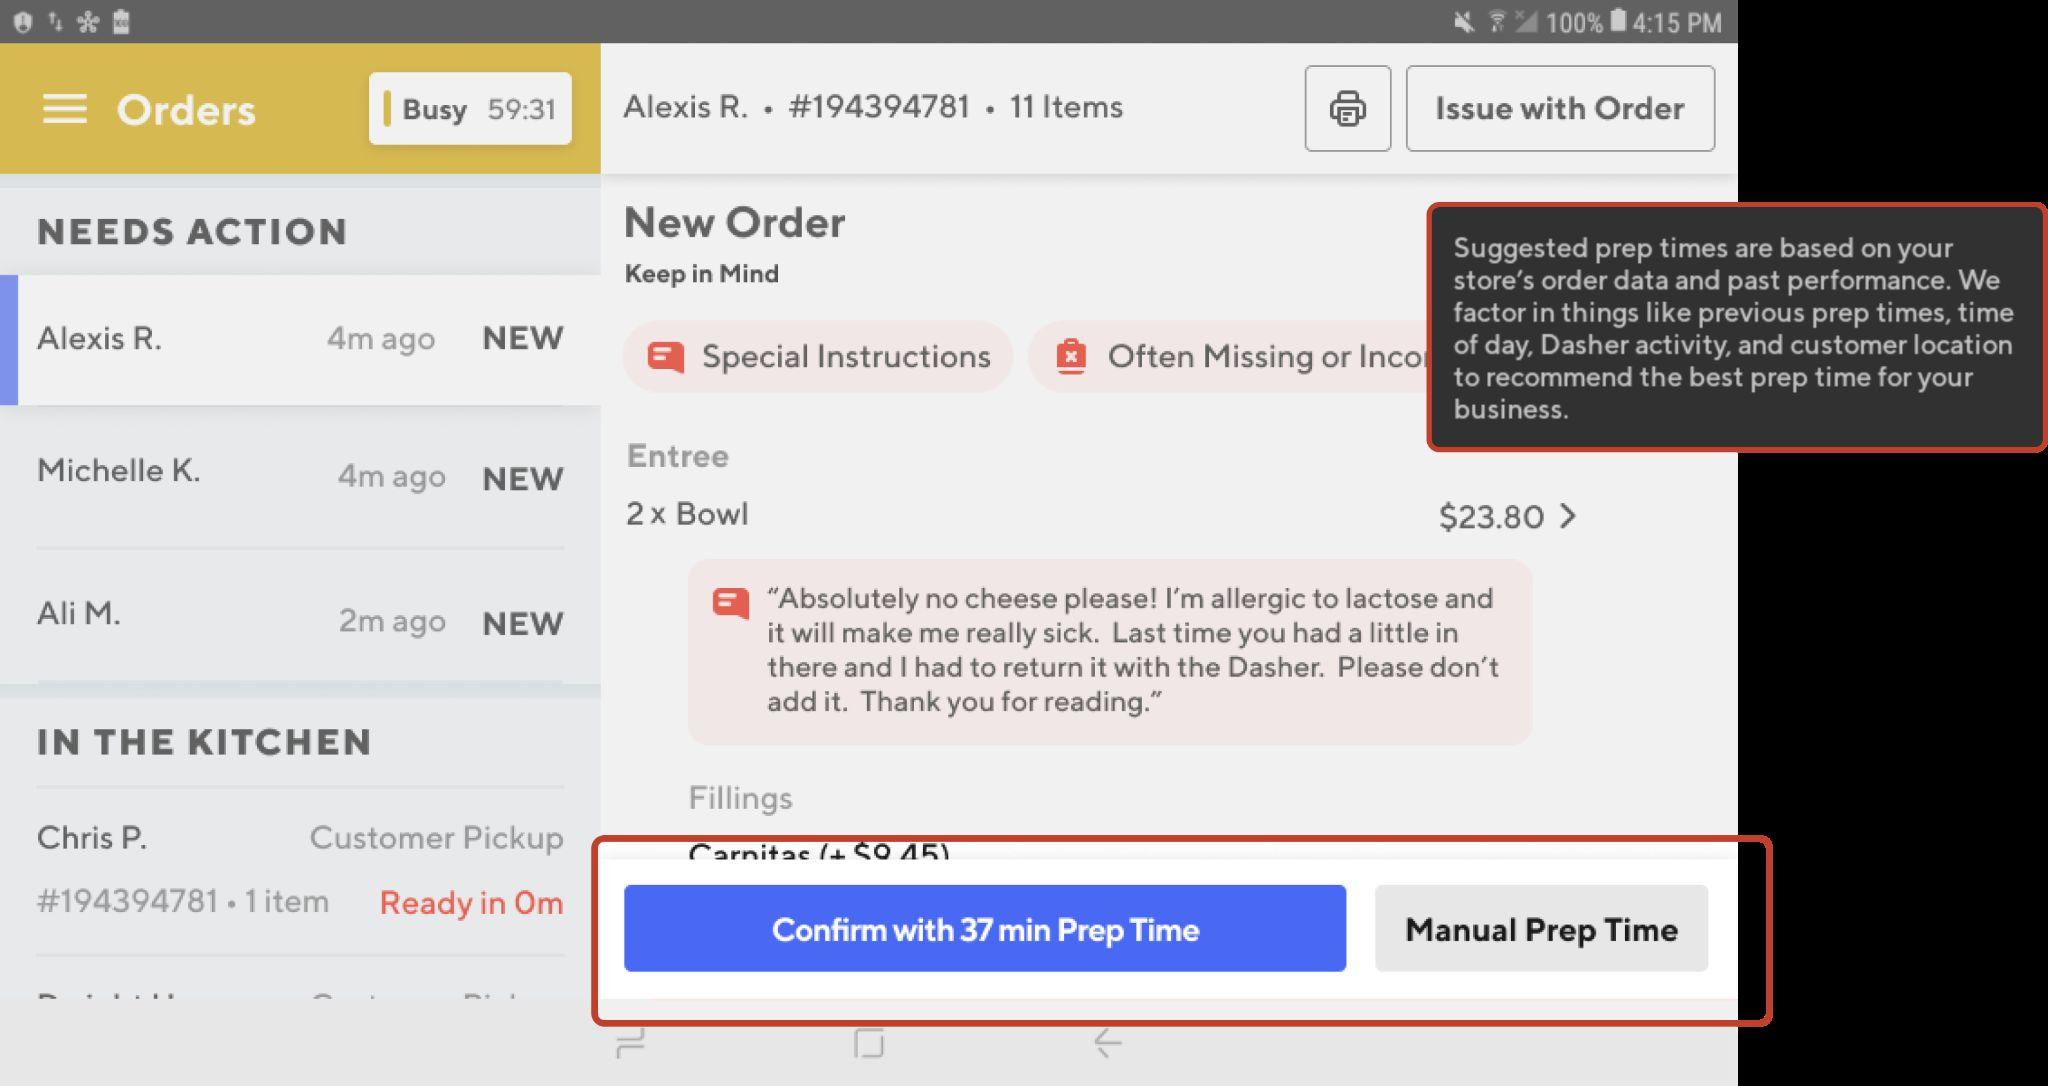Click the printer icon button
This screenshot has height=1086, width=2048.
tap(1347, 108)
